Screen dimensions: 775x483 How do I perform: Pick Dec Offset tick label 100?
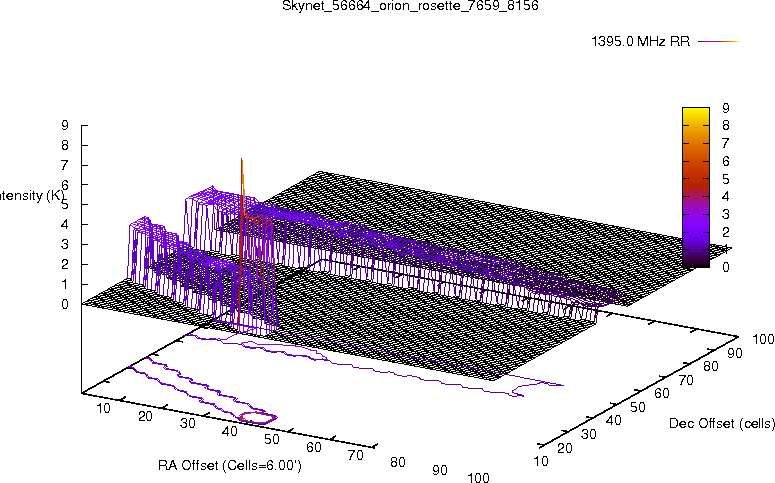click(x=763, y=340)
